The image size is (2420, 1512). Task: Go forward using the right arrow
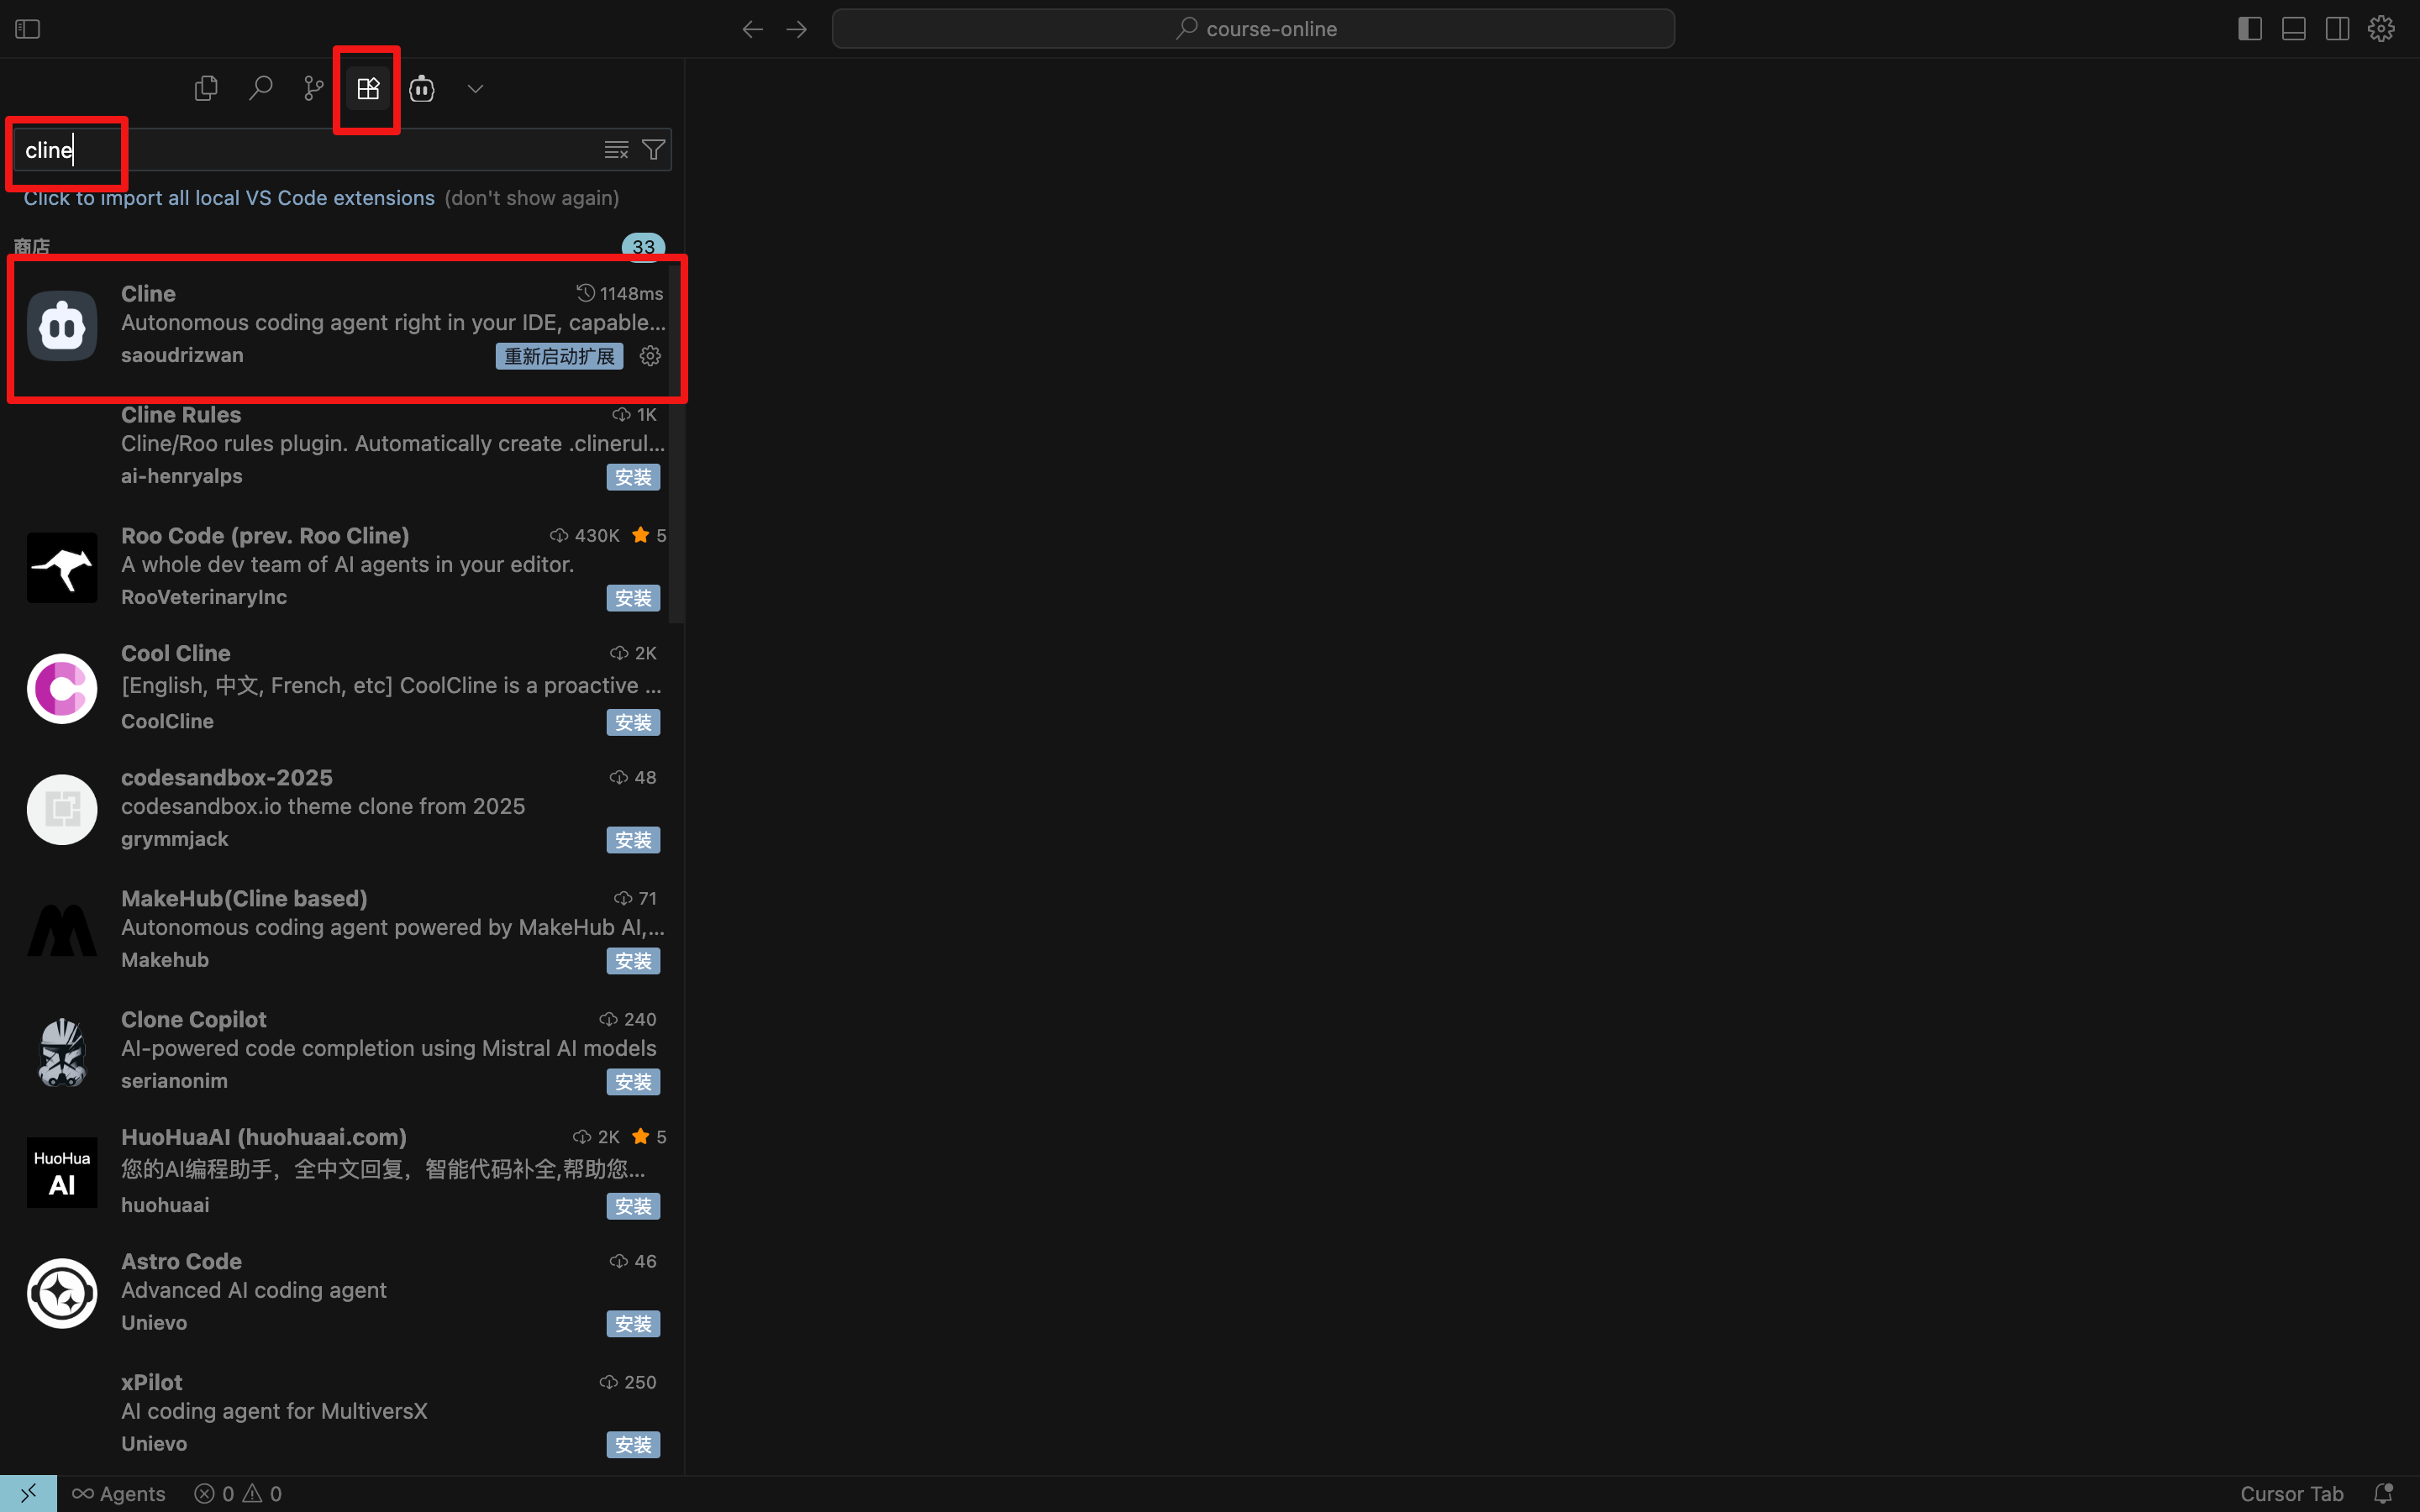coord(797,29)
